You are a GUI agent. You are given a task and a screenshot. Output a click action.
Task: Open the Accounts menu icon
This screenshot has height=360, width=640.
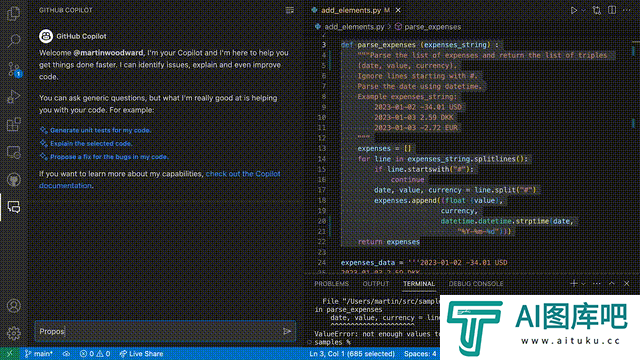pyautogui.click(x=14, y=306)
